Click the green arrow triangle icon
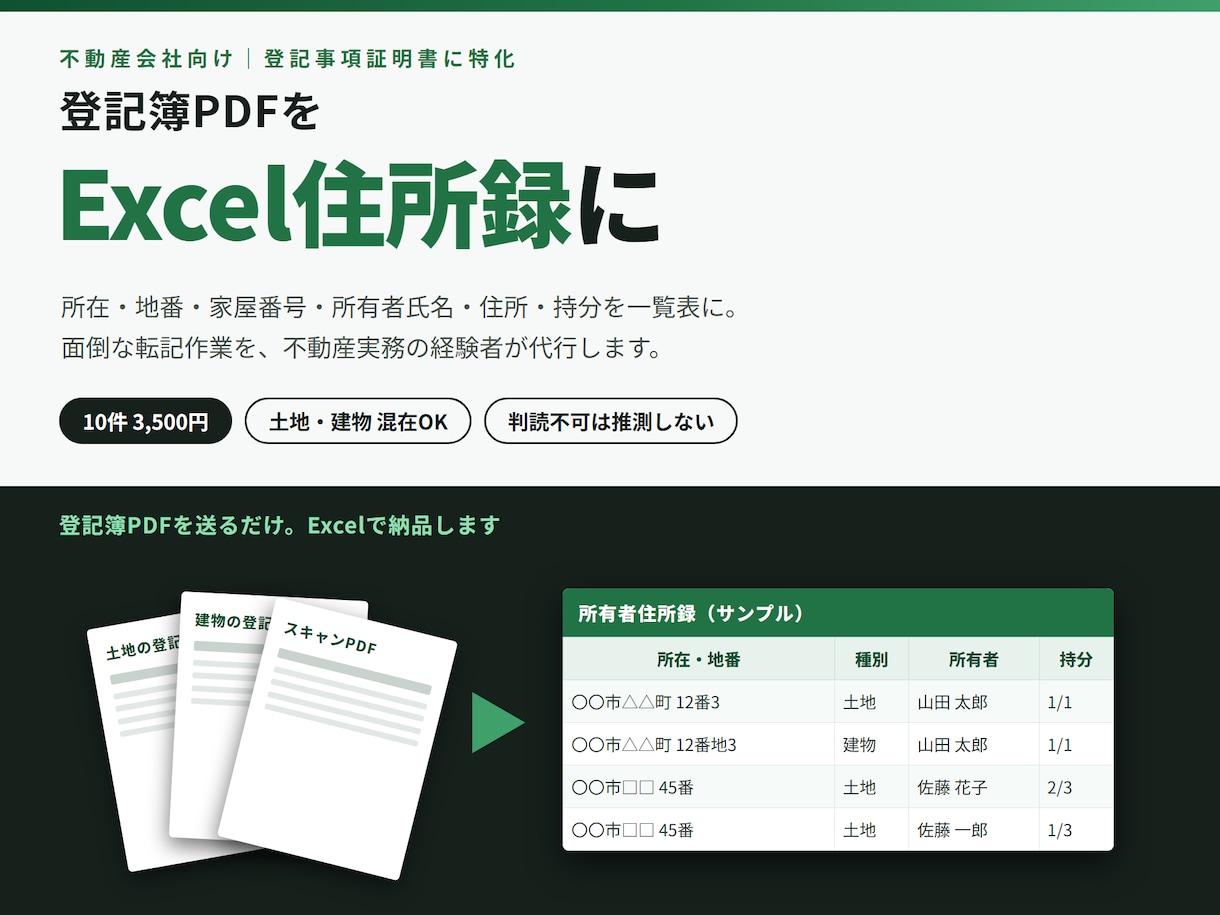 pos(498,722)
